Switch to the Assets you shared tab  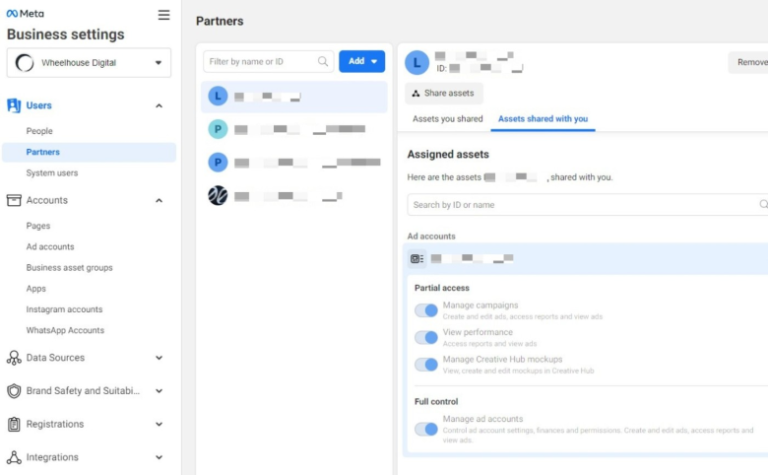pos(447,119)
